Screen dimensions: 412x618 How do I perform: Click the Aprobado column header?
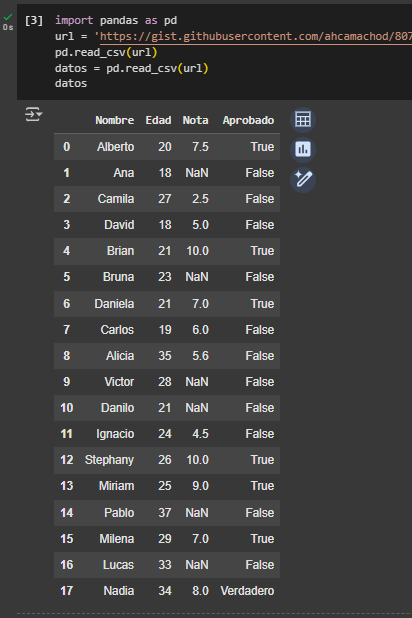(248, 120)
